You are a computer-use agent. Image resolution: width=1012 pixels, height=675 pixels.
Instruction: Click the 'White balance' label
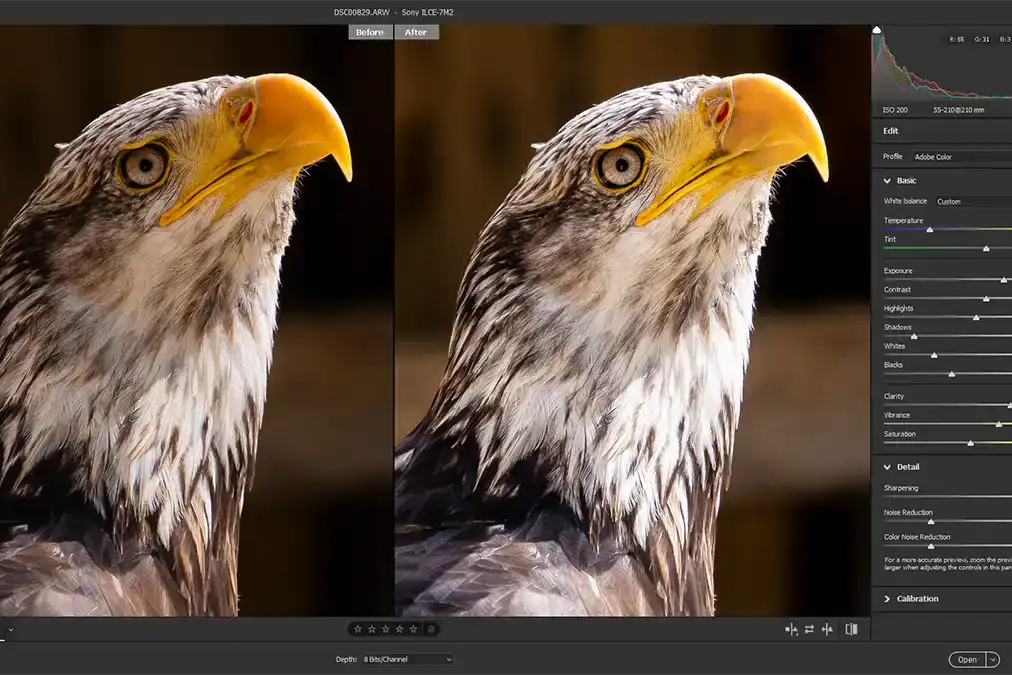(x=905, y=201)
